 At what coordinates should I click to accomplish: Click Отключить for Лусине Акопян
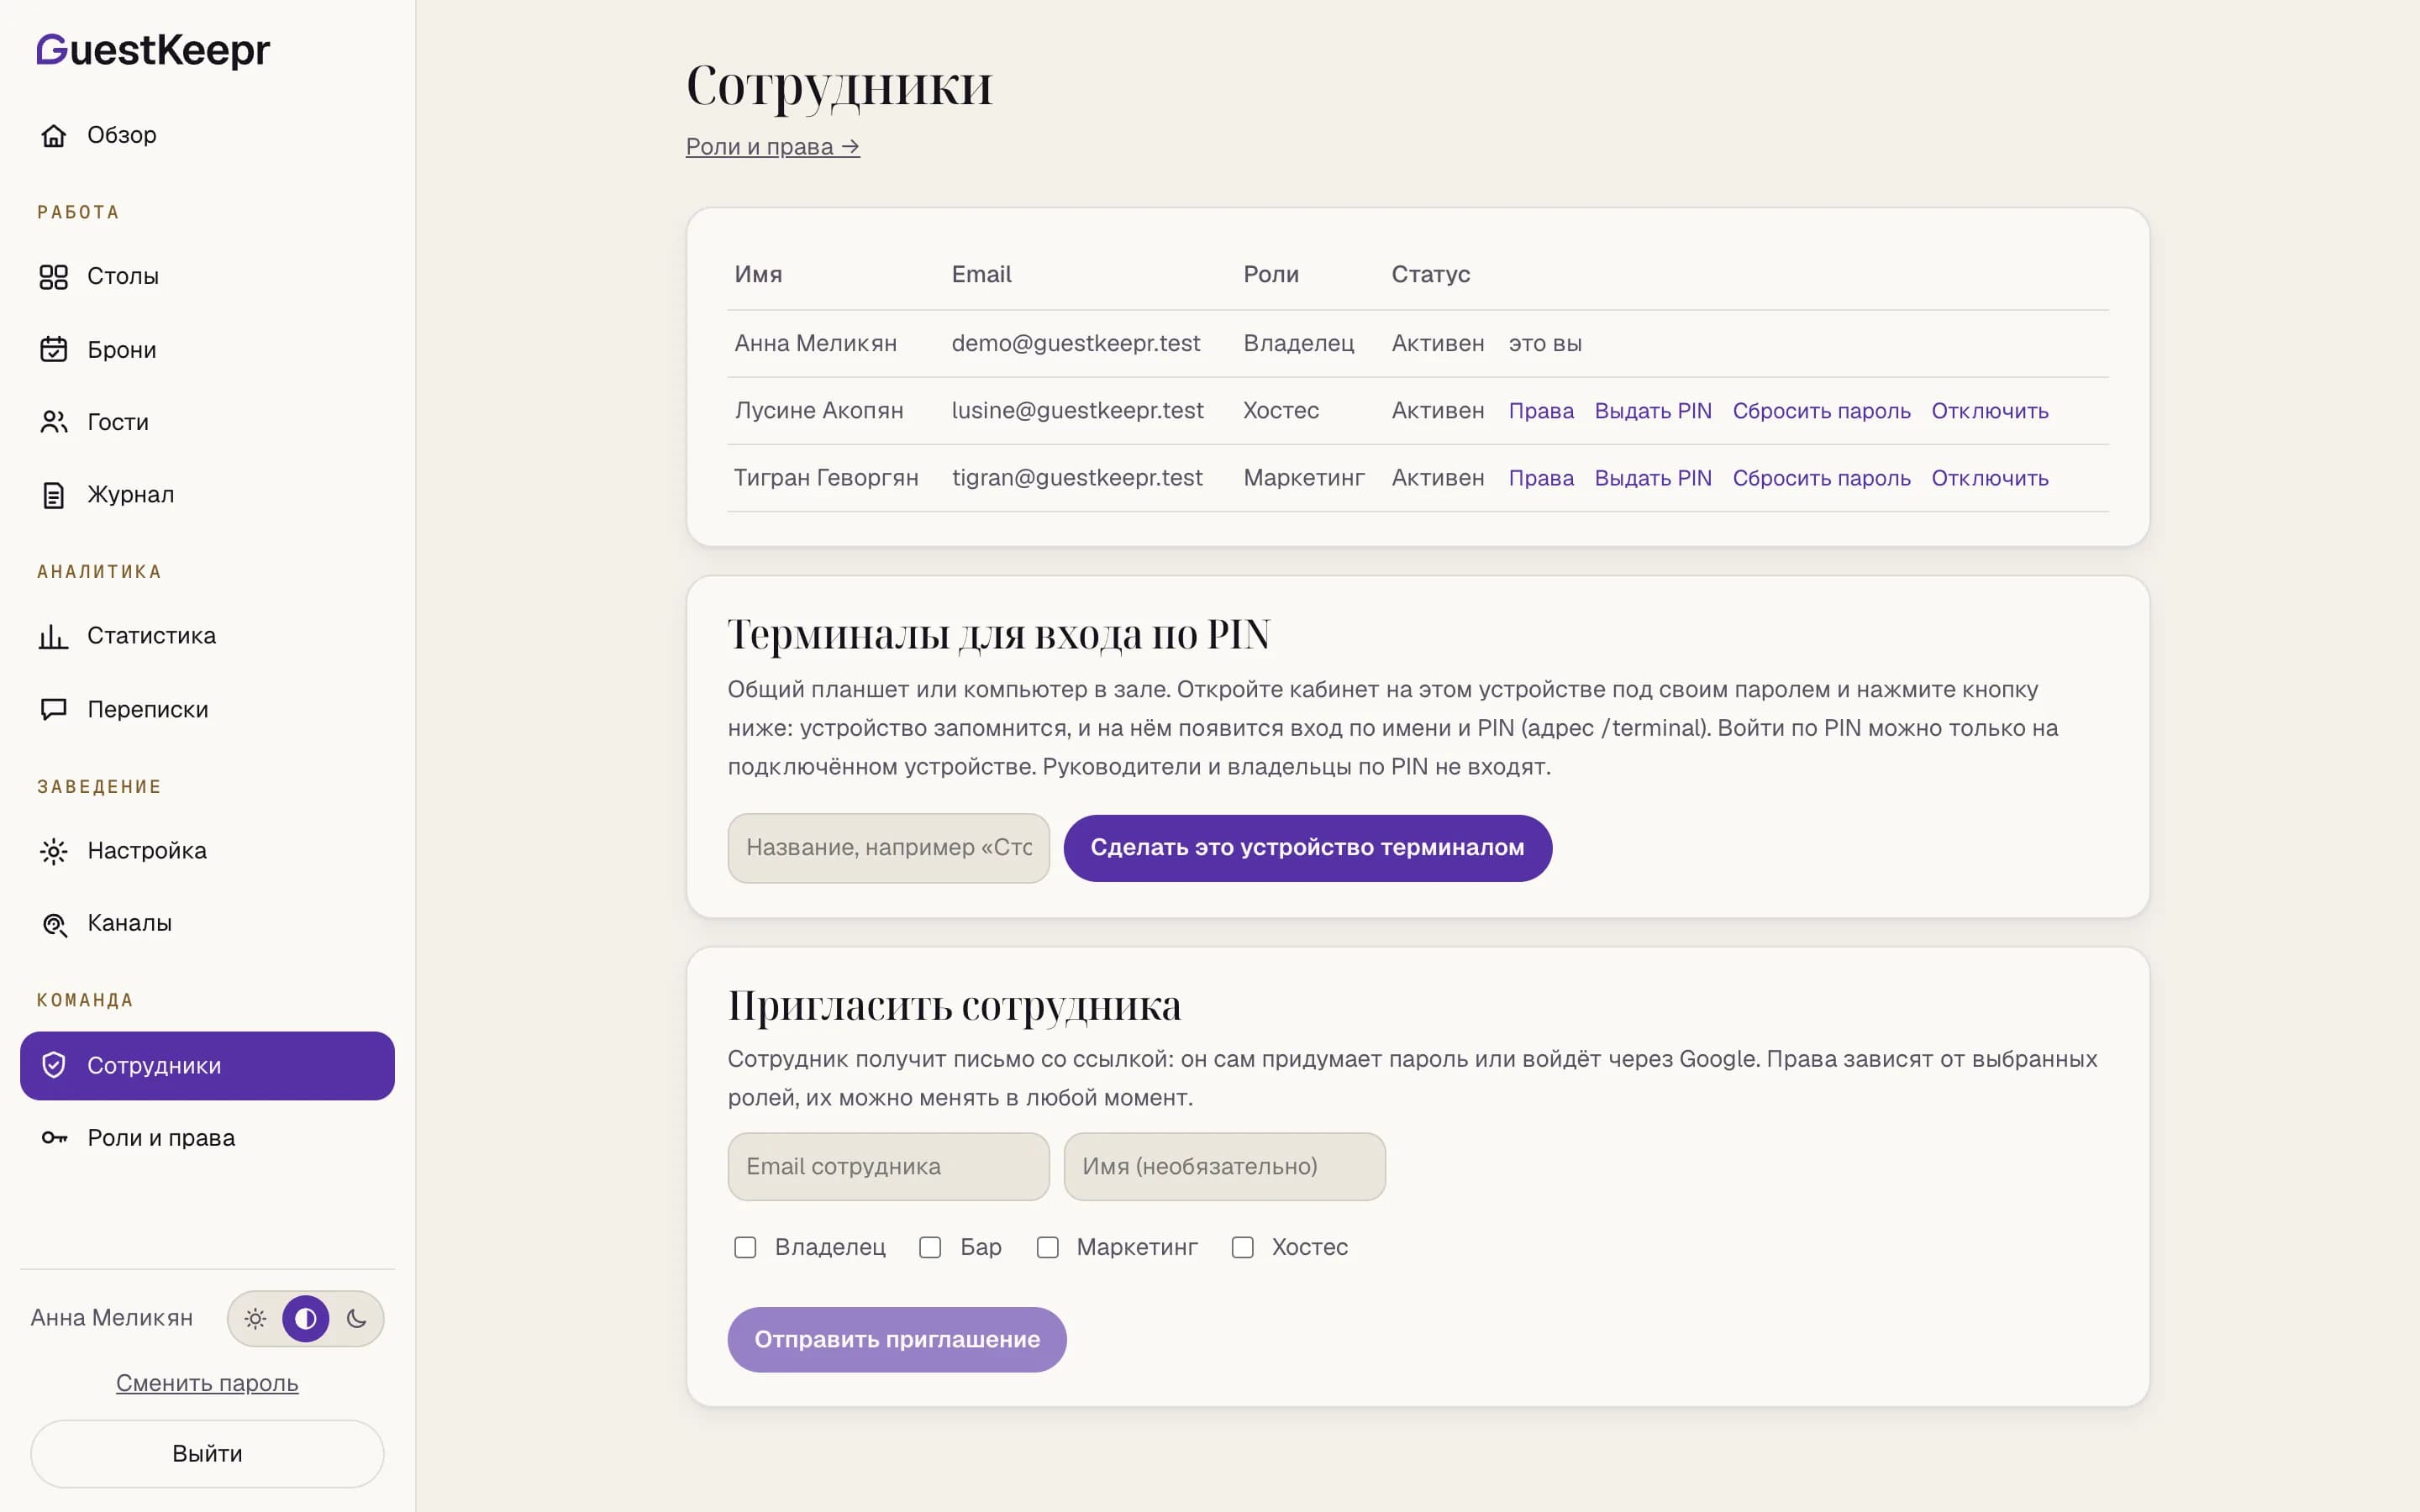pyautogui.click(x=1990, y=411)
